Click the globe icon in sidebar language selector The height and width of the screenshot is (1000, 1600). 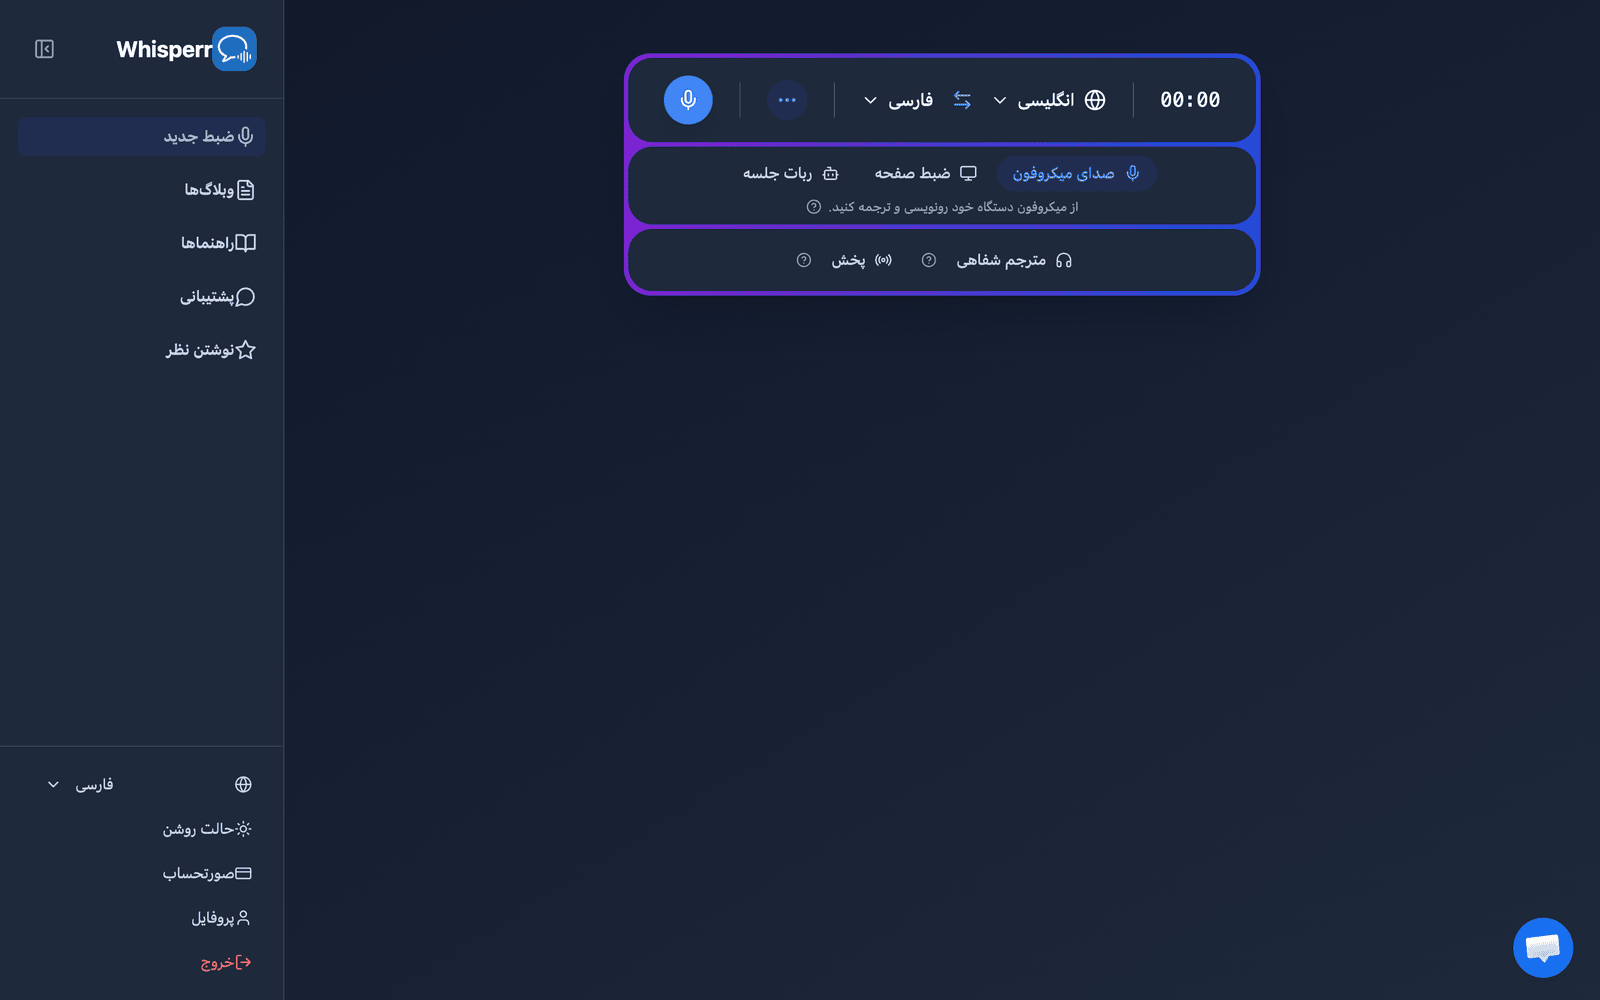tap(243, 785)
